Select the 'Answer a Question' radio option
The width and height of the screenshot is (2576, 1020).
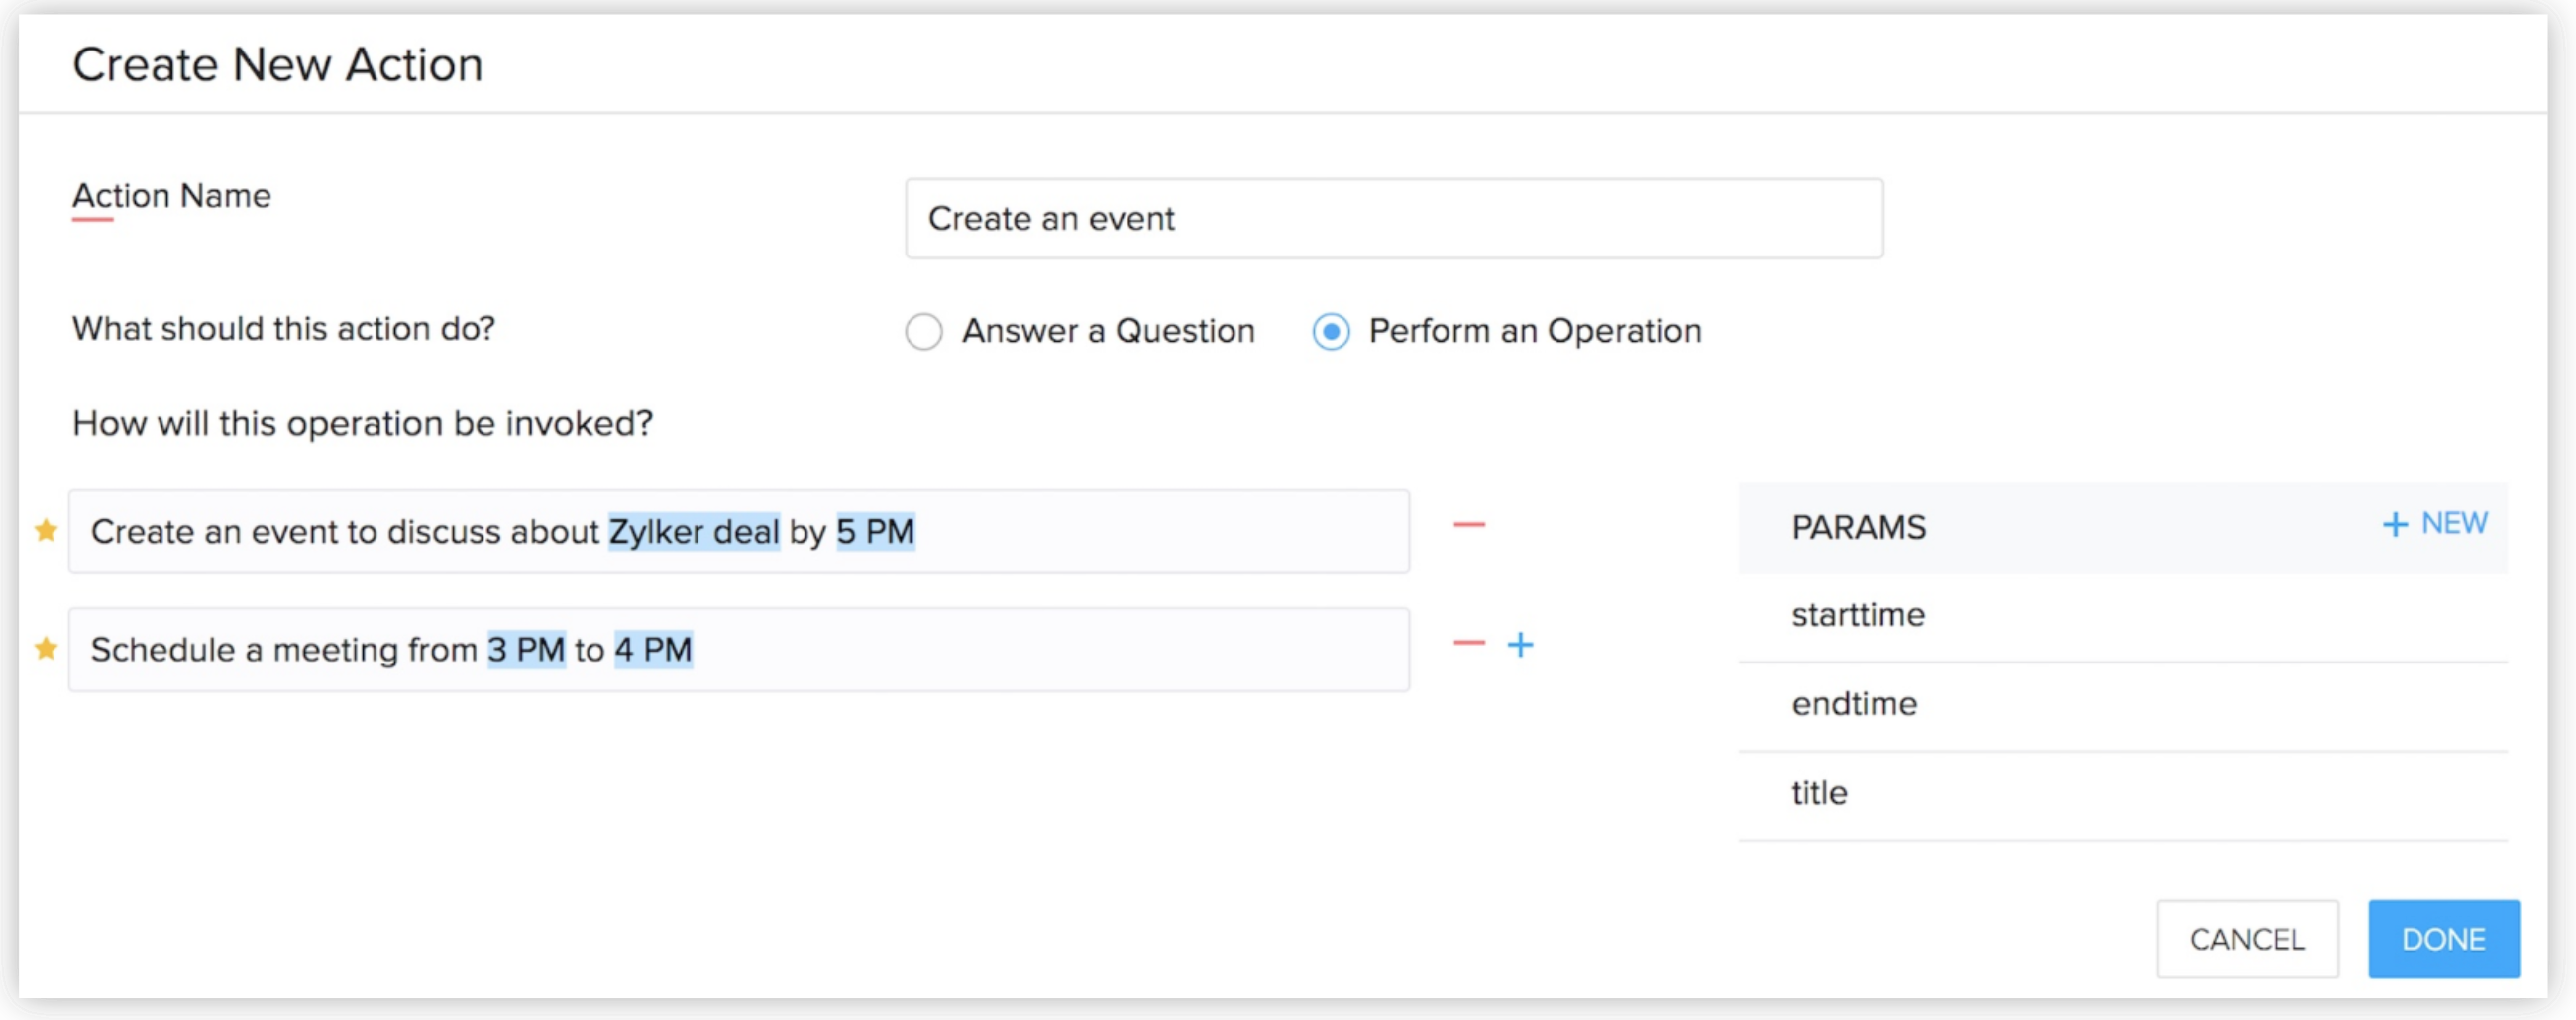pos(924,331)
